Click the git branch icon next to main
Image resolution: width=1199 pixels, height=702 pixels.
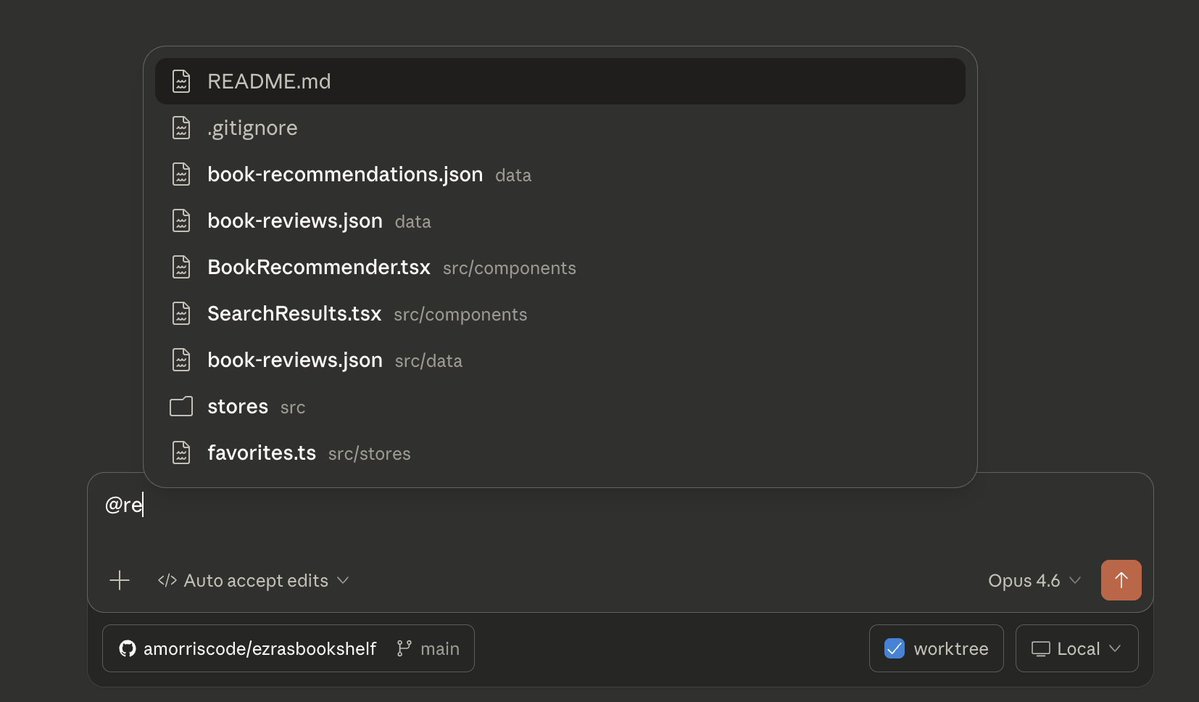pyautogui.click(x=404, y=648)
